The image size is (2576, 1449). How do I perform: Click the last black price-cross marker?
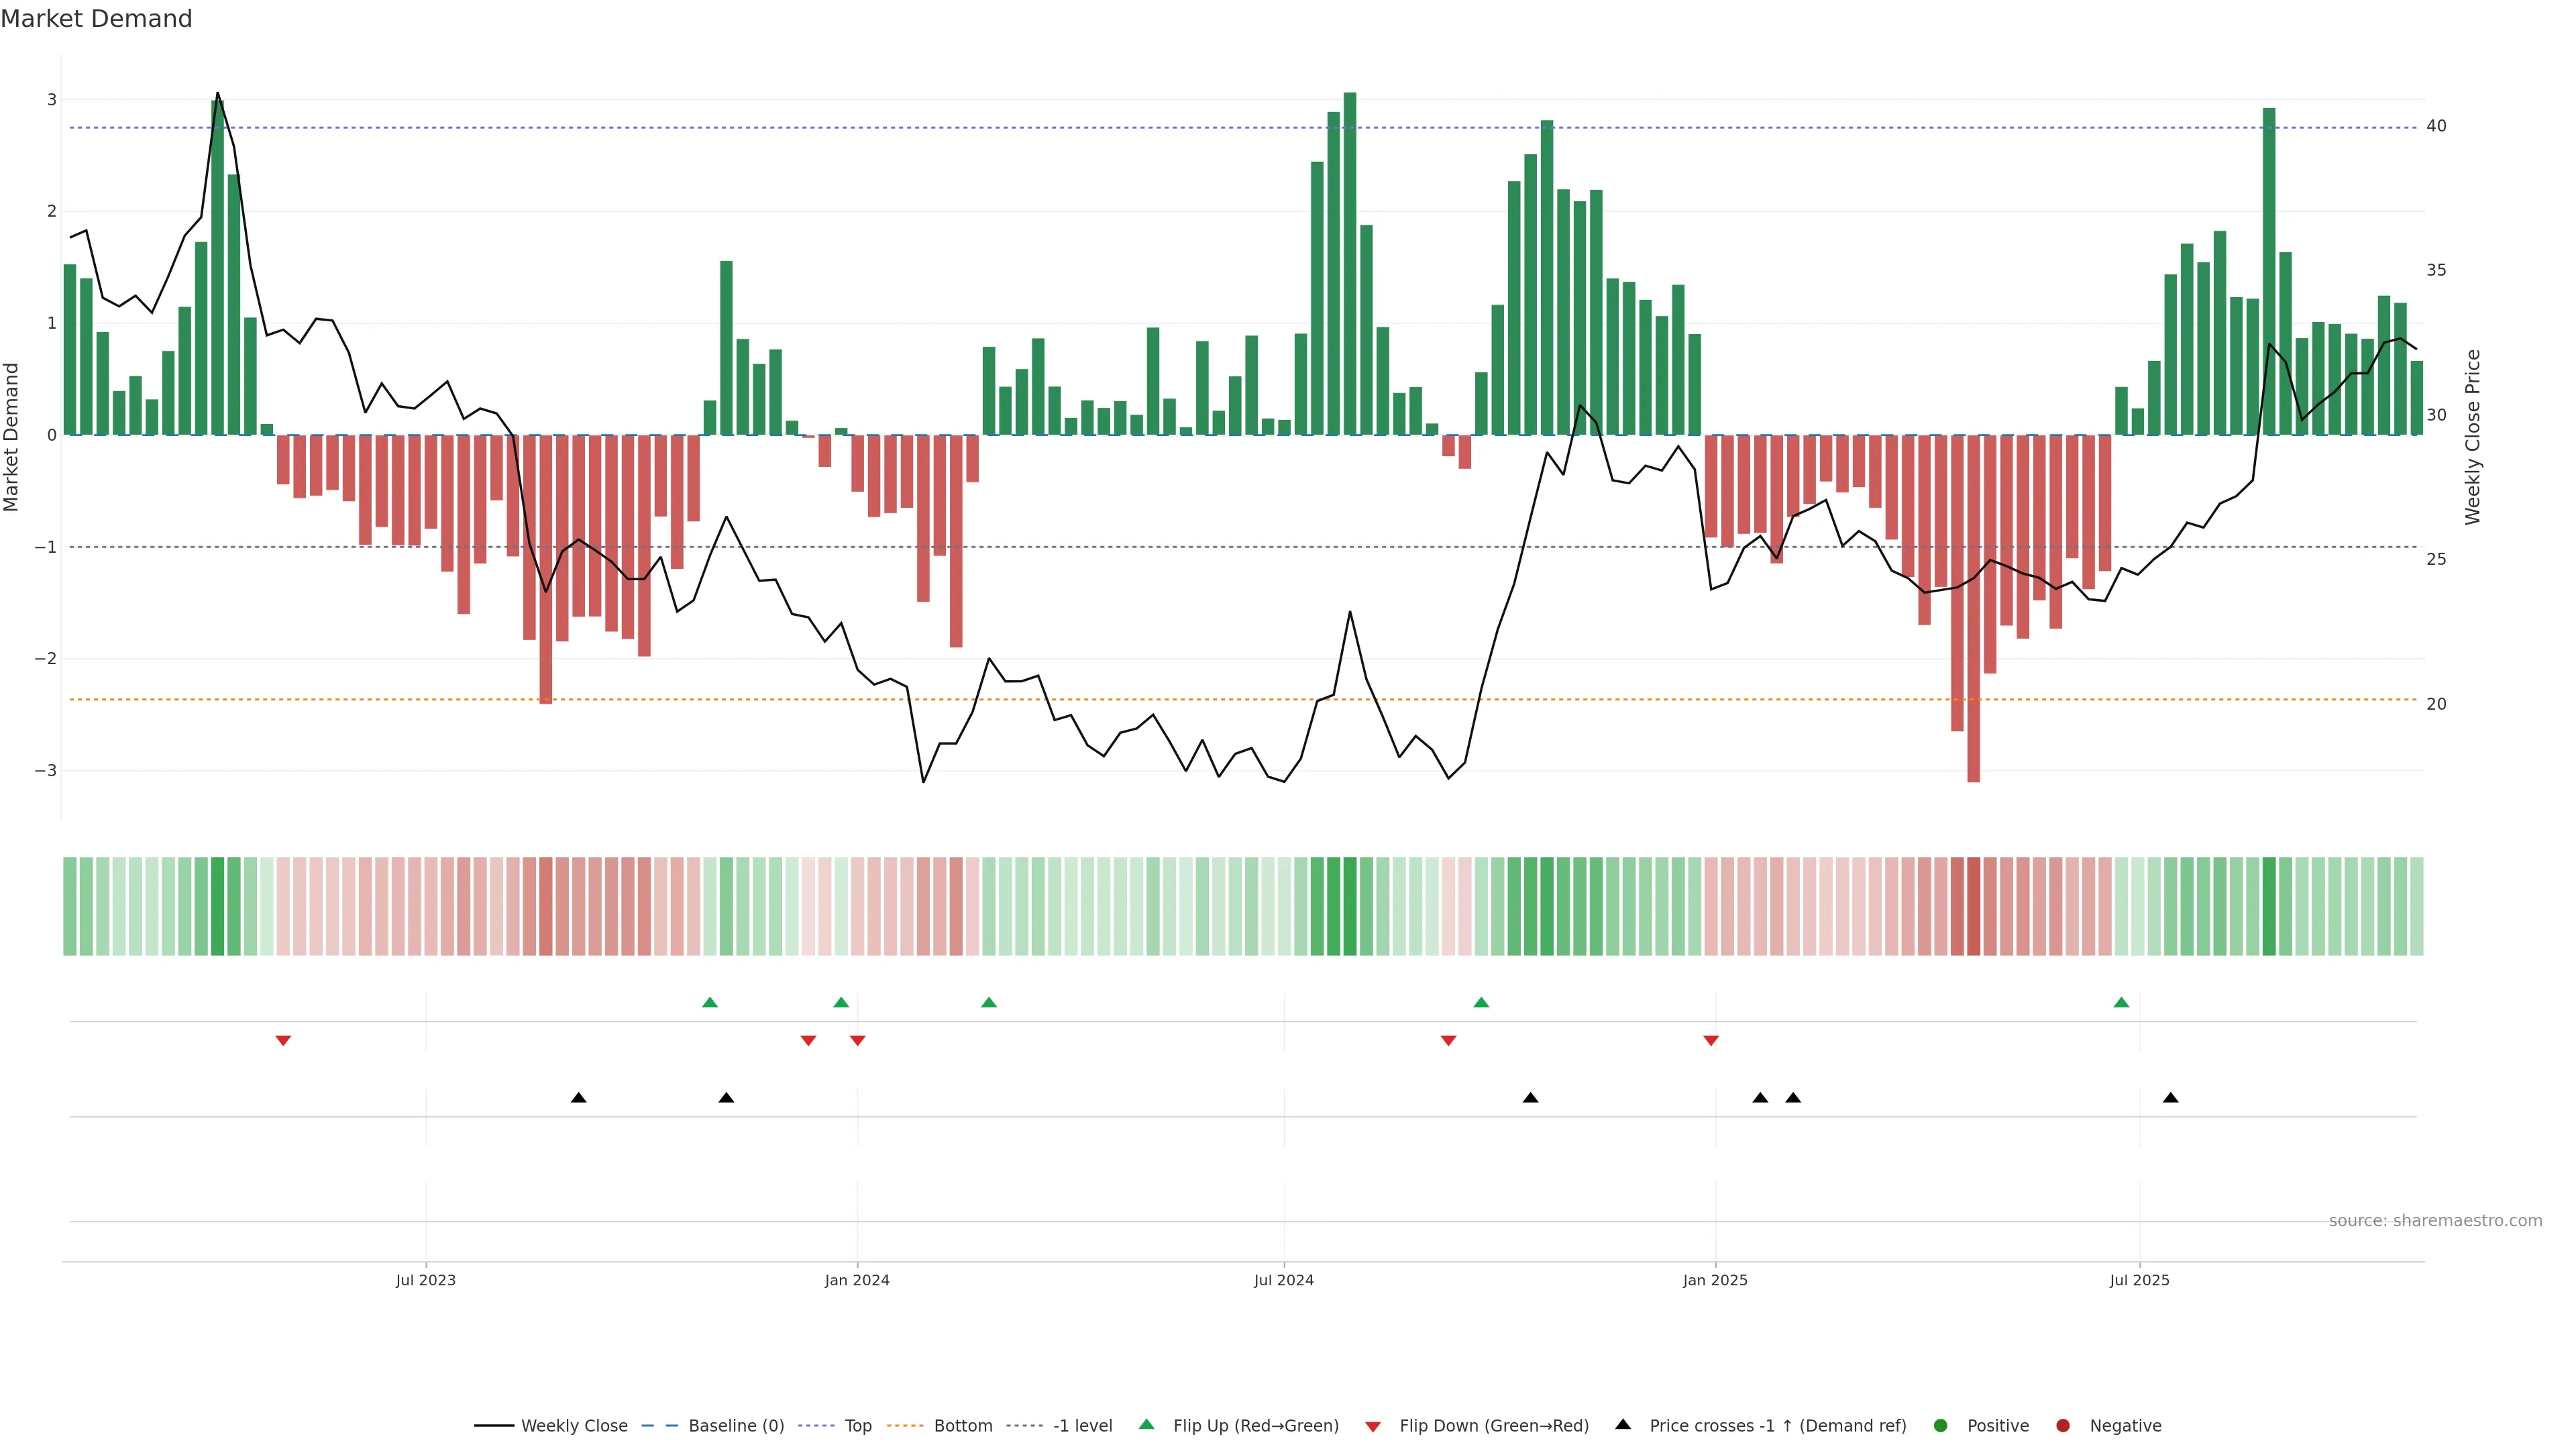point(2170,1098)
